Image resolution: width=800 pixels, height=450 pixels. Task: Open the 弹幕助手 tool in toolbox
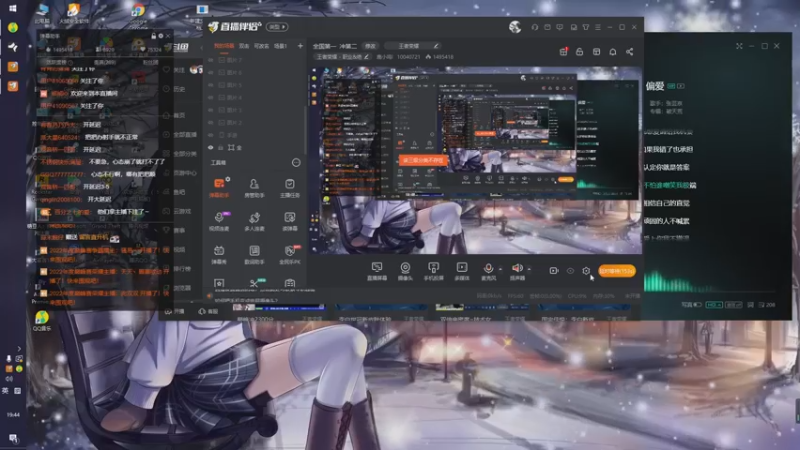[219, 187]
